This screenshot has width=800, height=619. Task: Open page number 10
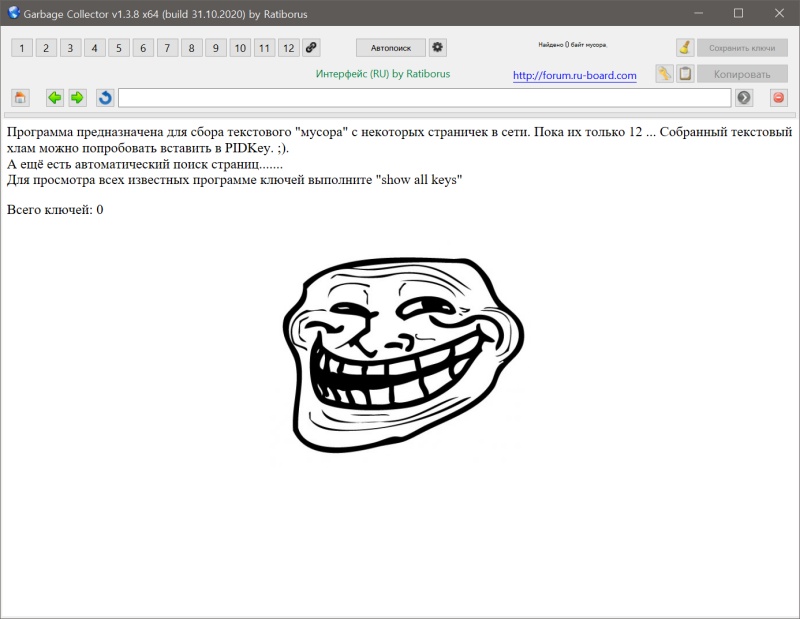240,48
